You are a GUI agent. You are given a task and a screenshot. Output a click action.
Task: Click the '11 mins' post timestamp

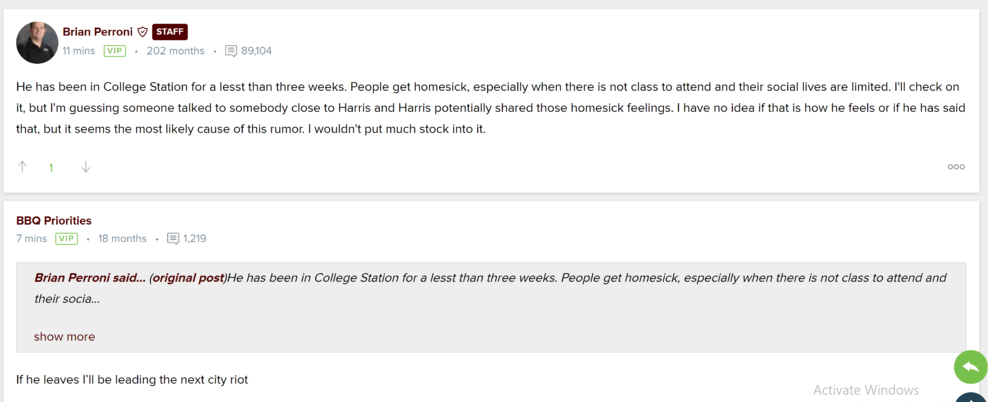click(79, 51)
